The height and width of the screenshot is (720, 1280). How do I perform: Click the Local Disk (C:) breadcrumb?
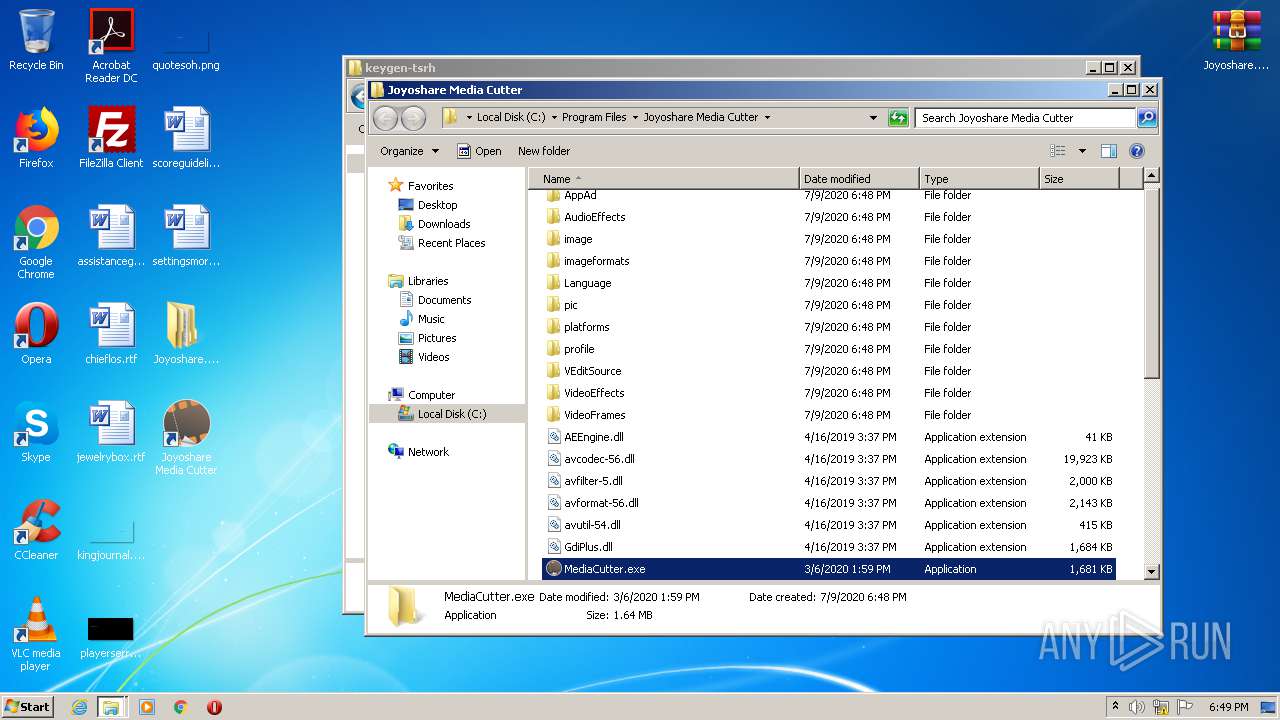point(510,117)
